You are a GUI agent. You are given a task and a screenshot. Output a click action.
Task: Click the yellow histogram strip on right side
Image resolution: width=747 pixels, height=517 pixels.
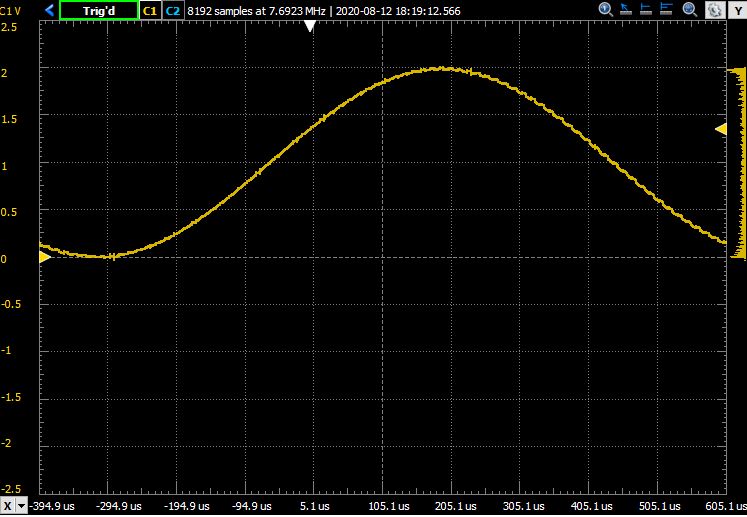737,163
